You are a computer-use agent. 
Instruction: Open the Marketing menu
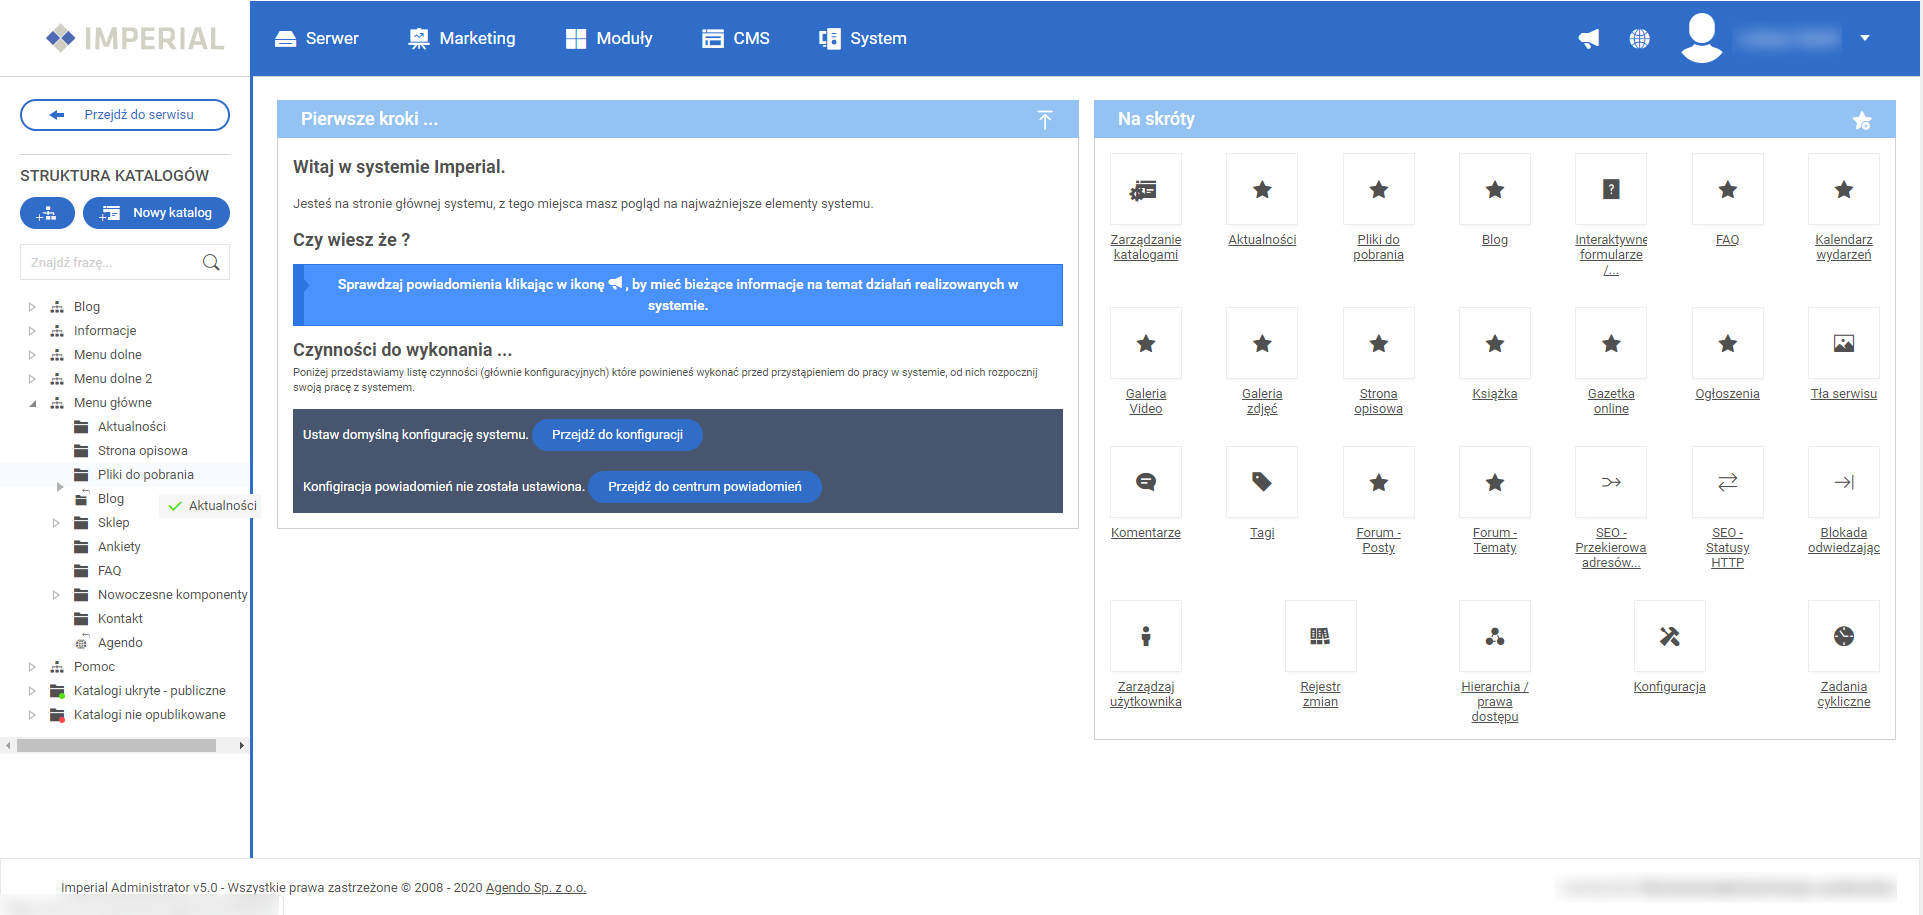[x=462, y=38]
